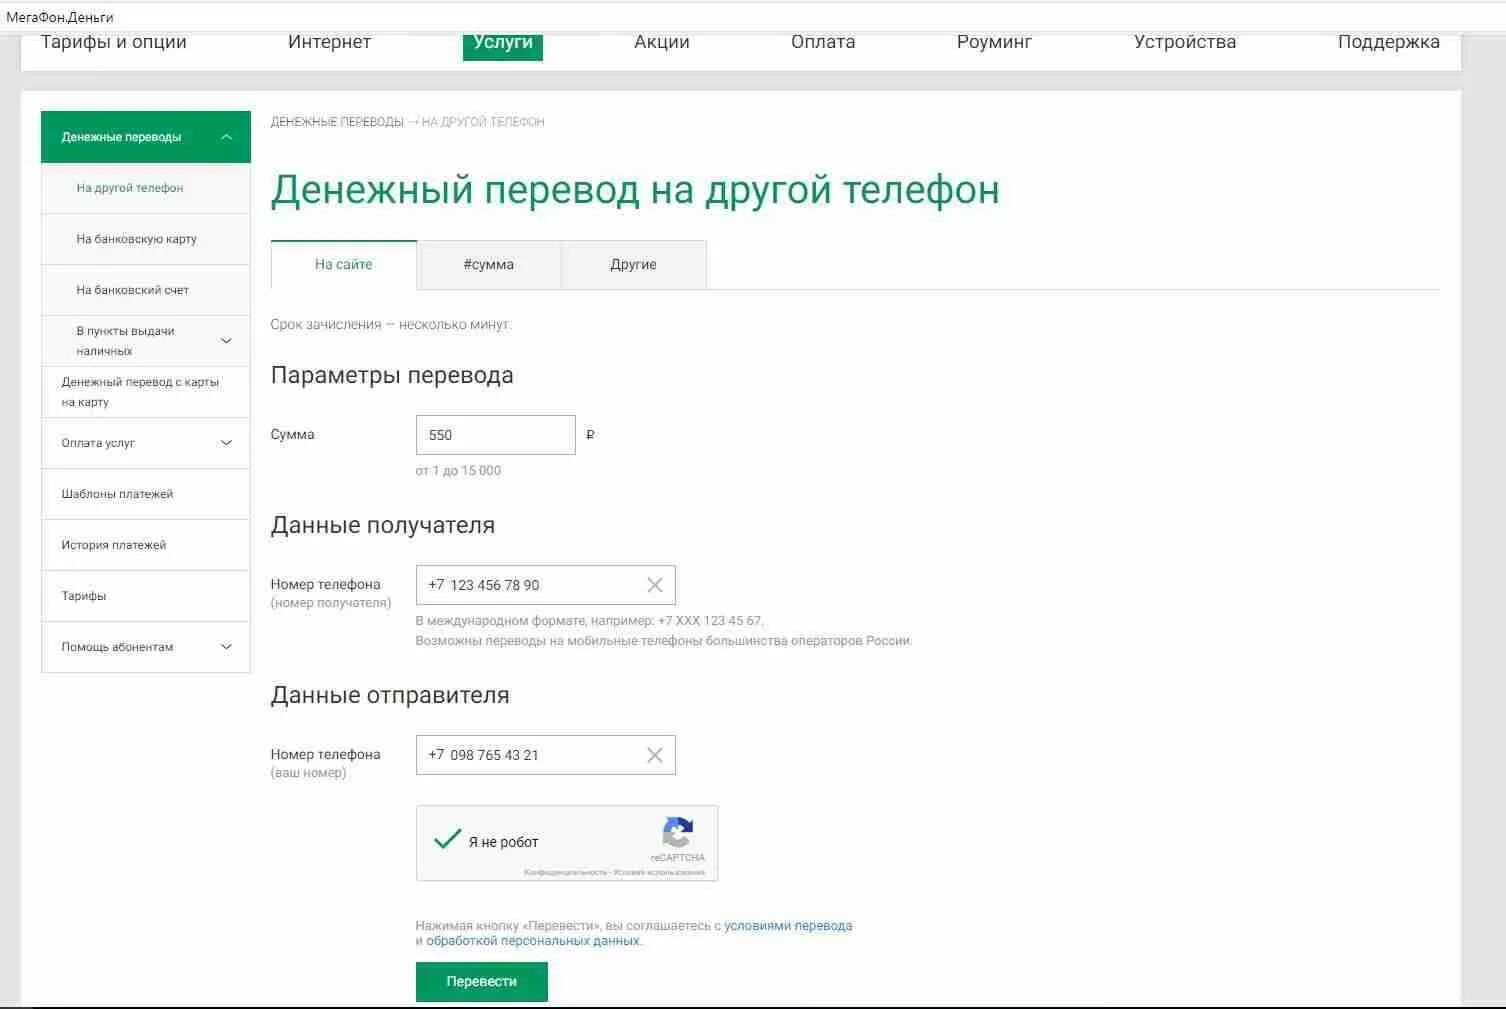1506x1009 pixels.
Task: Open 'Тарифы' in the sidebar
Action: [145, 596]
